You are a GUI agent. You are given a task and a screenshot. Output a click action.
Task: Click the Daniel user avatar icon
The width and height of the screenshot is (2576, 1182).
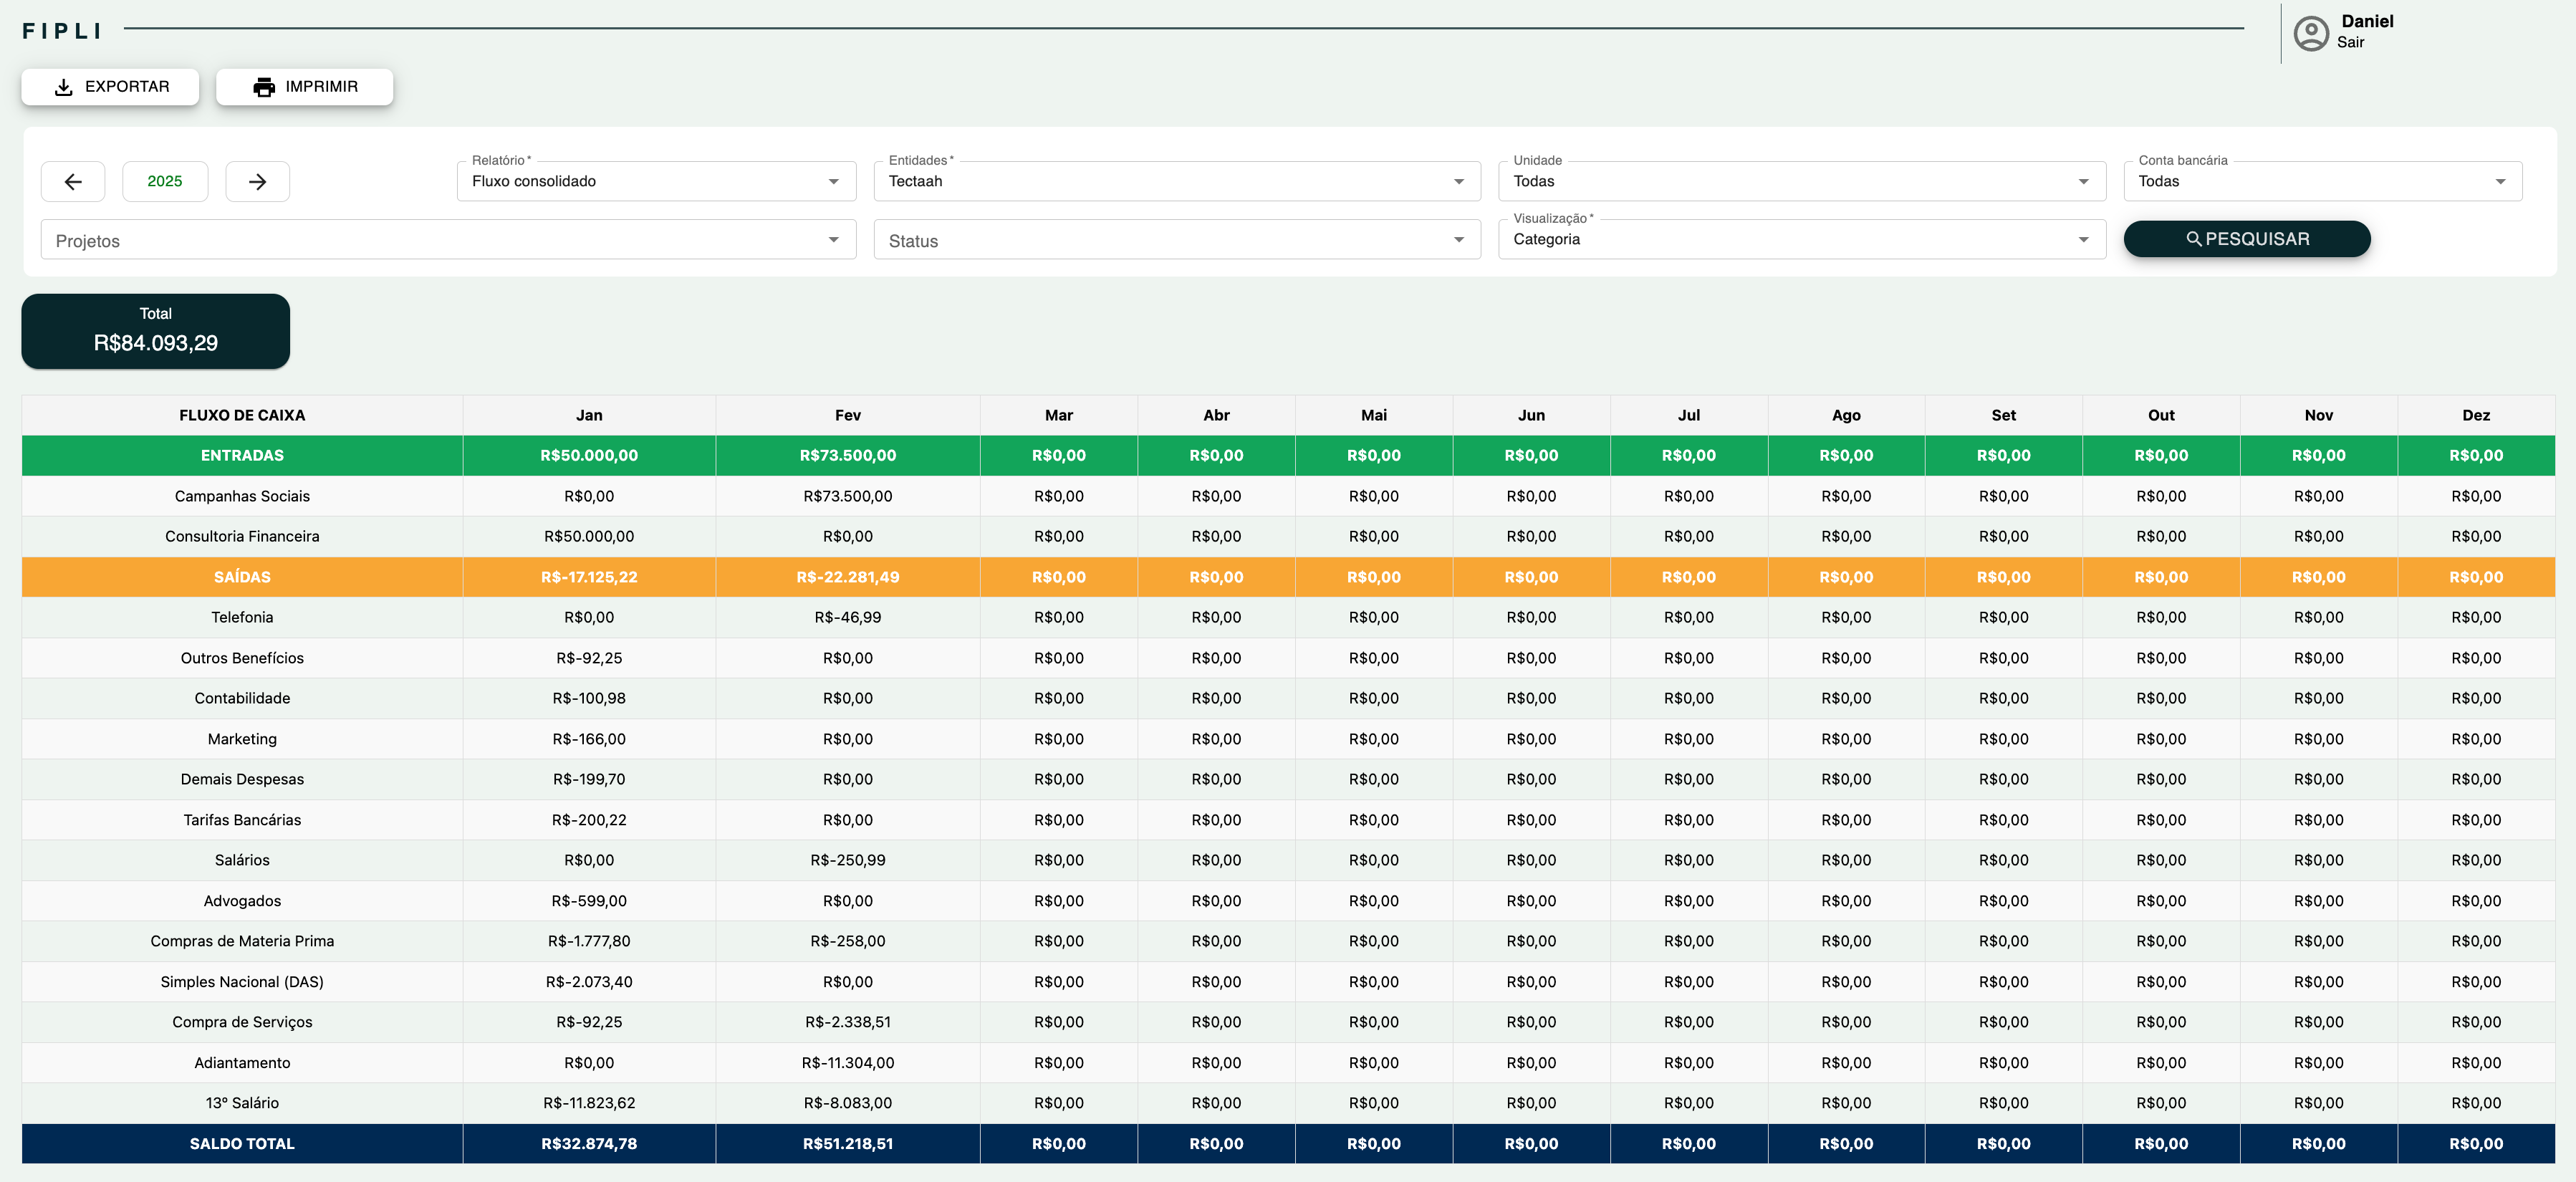coord(2310,33)
